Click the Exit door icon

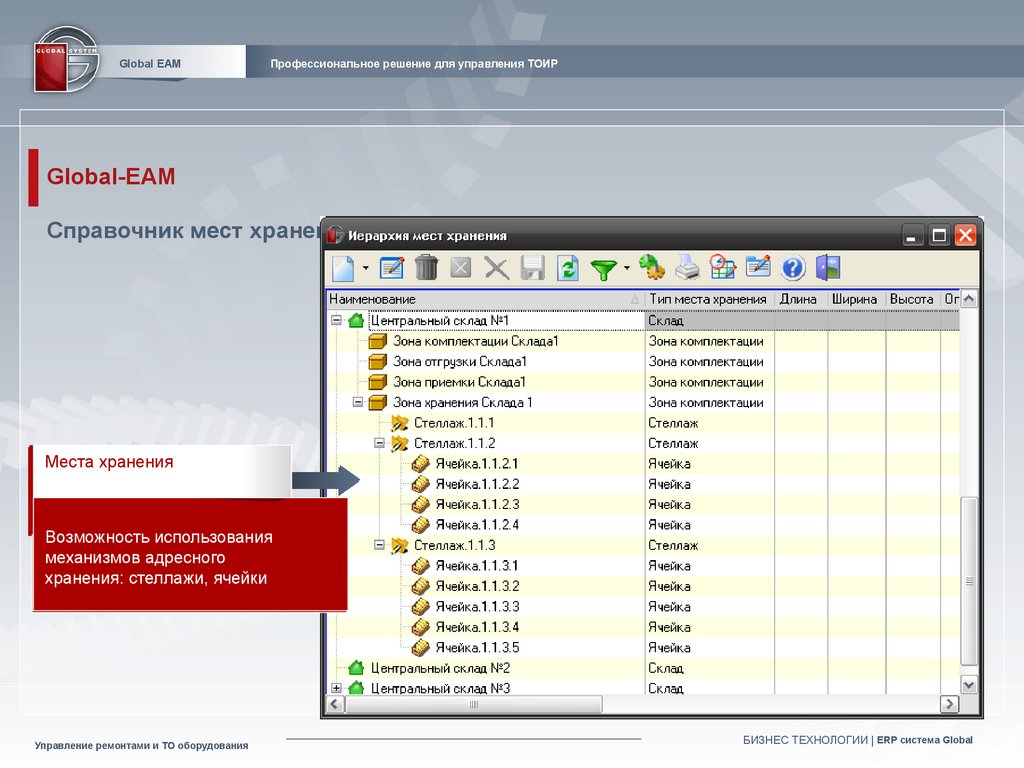[x=828, y=268]
